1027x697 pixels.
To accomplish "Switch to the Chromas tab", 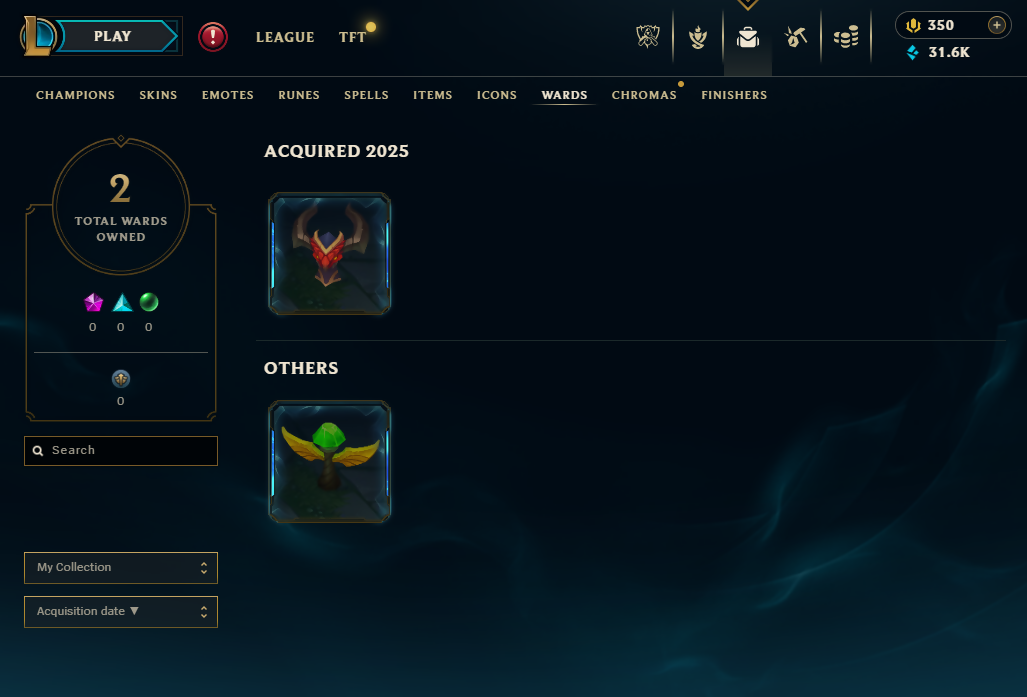I will tap(644, 95).
